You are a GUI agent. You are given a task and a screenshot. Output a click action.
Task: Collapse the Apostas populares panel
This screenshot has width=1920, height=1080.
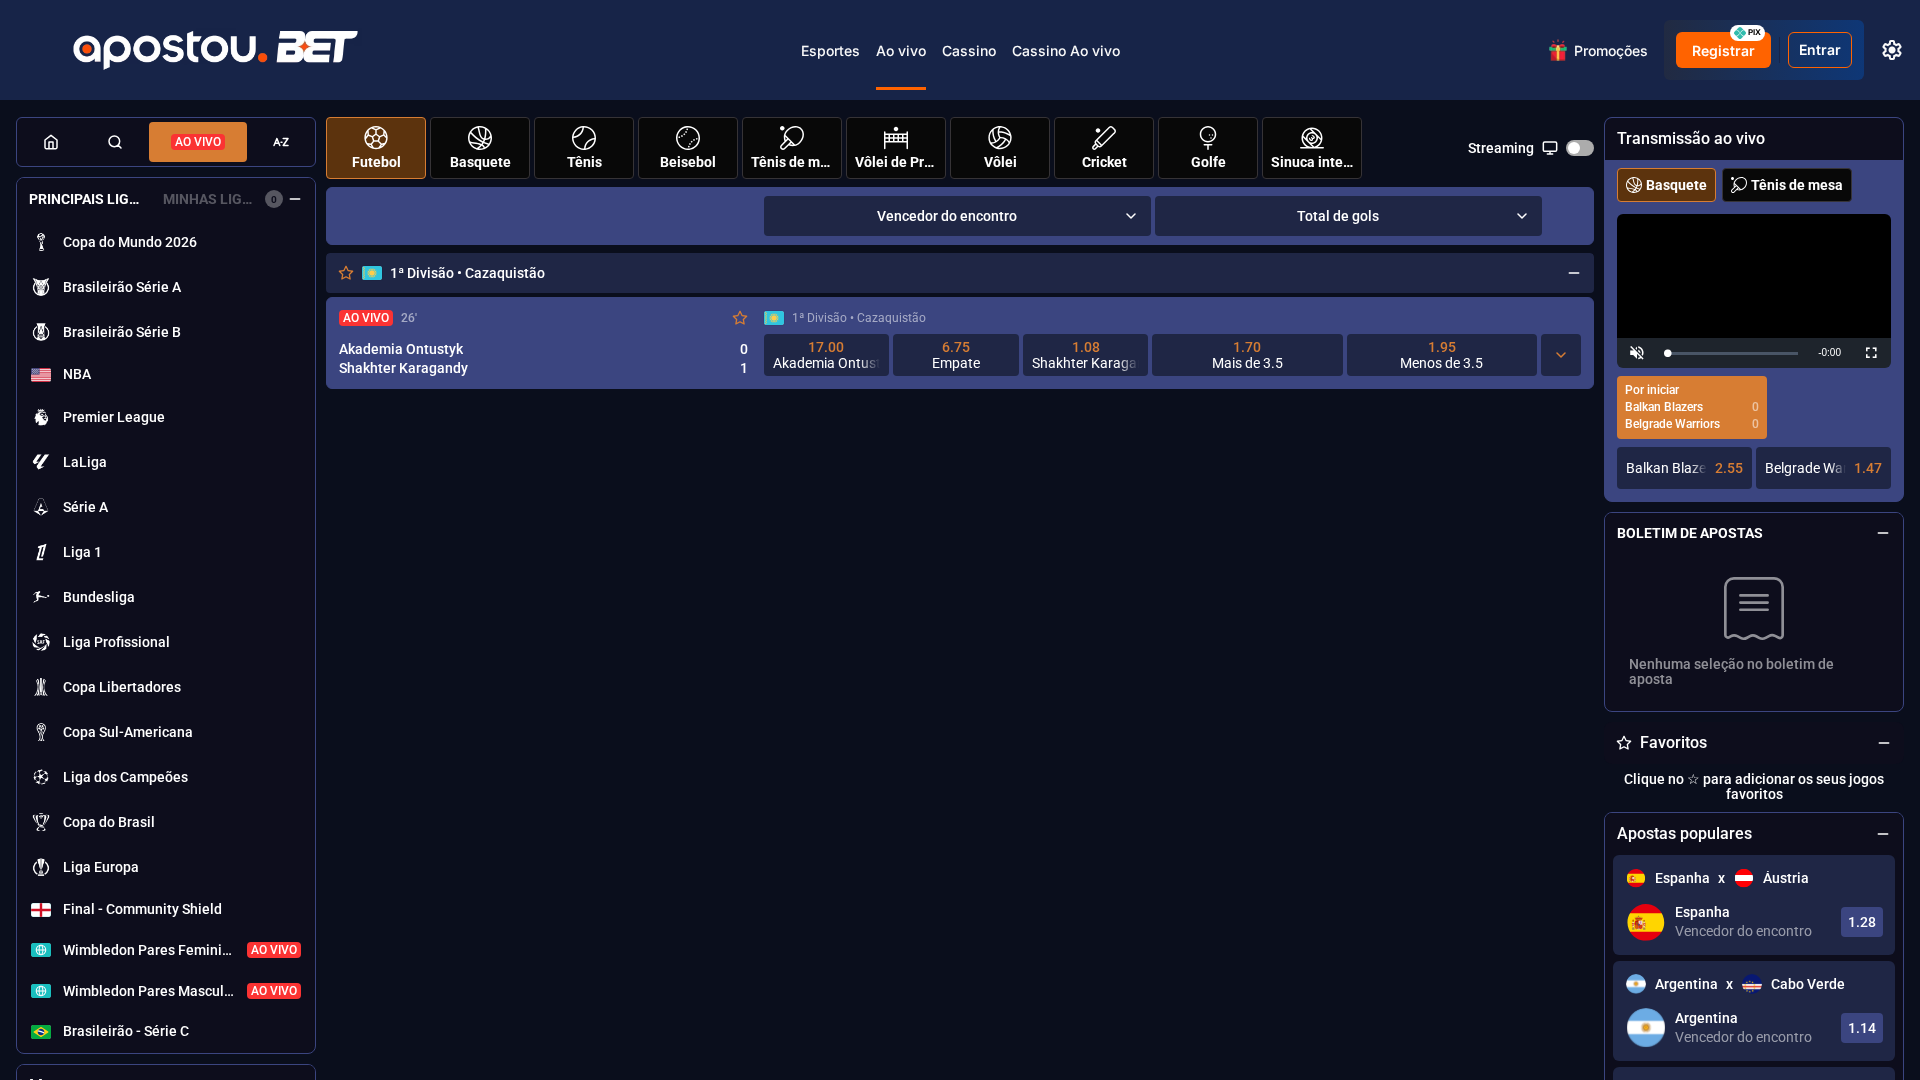[1883, 834]
